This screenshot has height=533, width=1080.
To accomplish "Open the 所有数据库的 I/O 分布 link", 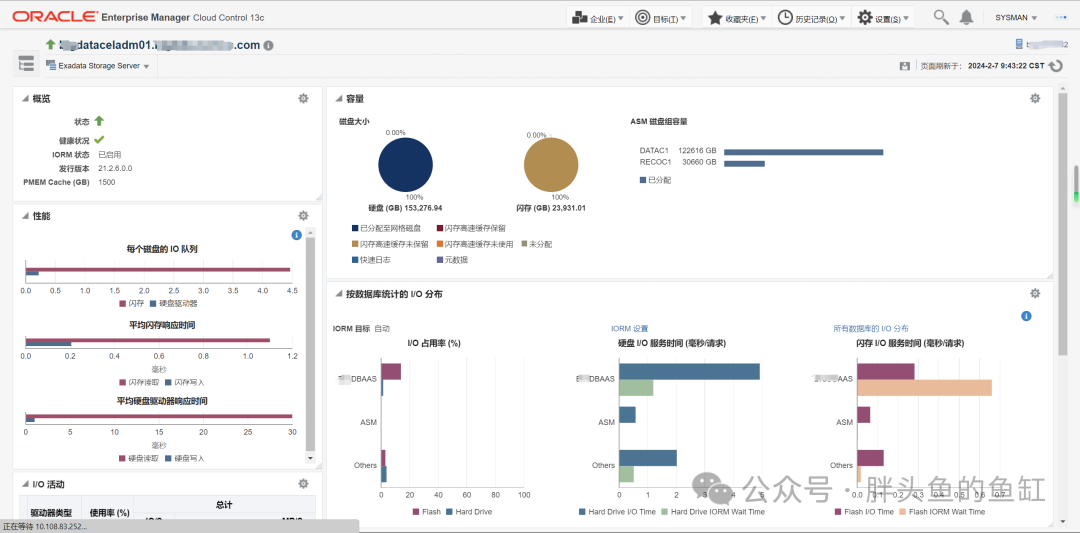I will coord(871,329).
